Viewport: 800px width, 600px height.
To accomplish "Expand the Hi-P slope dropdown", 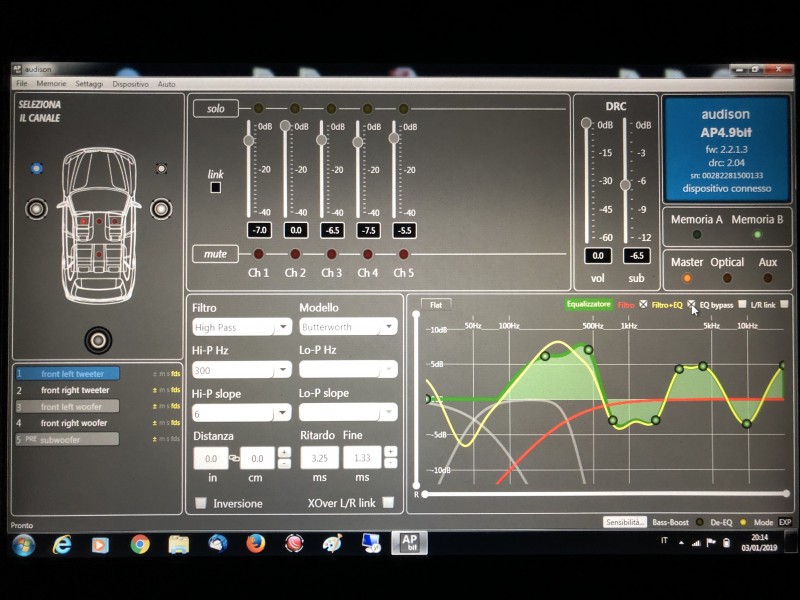I will point(242,413).
